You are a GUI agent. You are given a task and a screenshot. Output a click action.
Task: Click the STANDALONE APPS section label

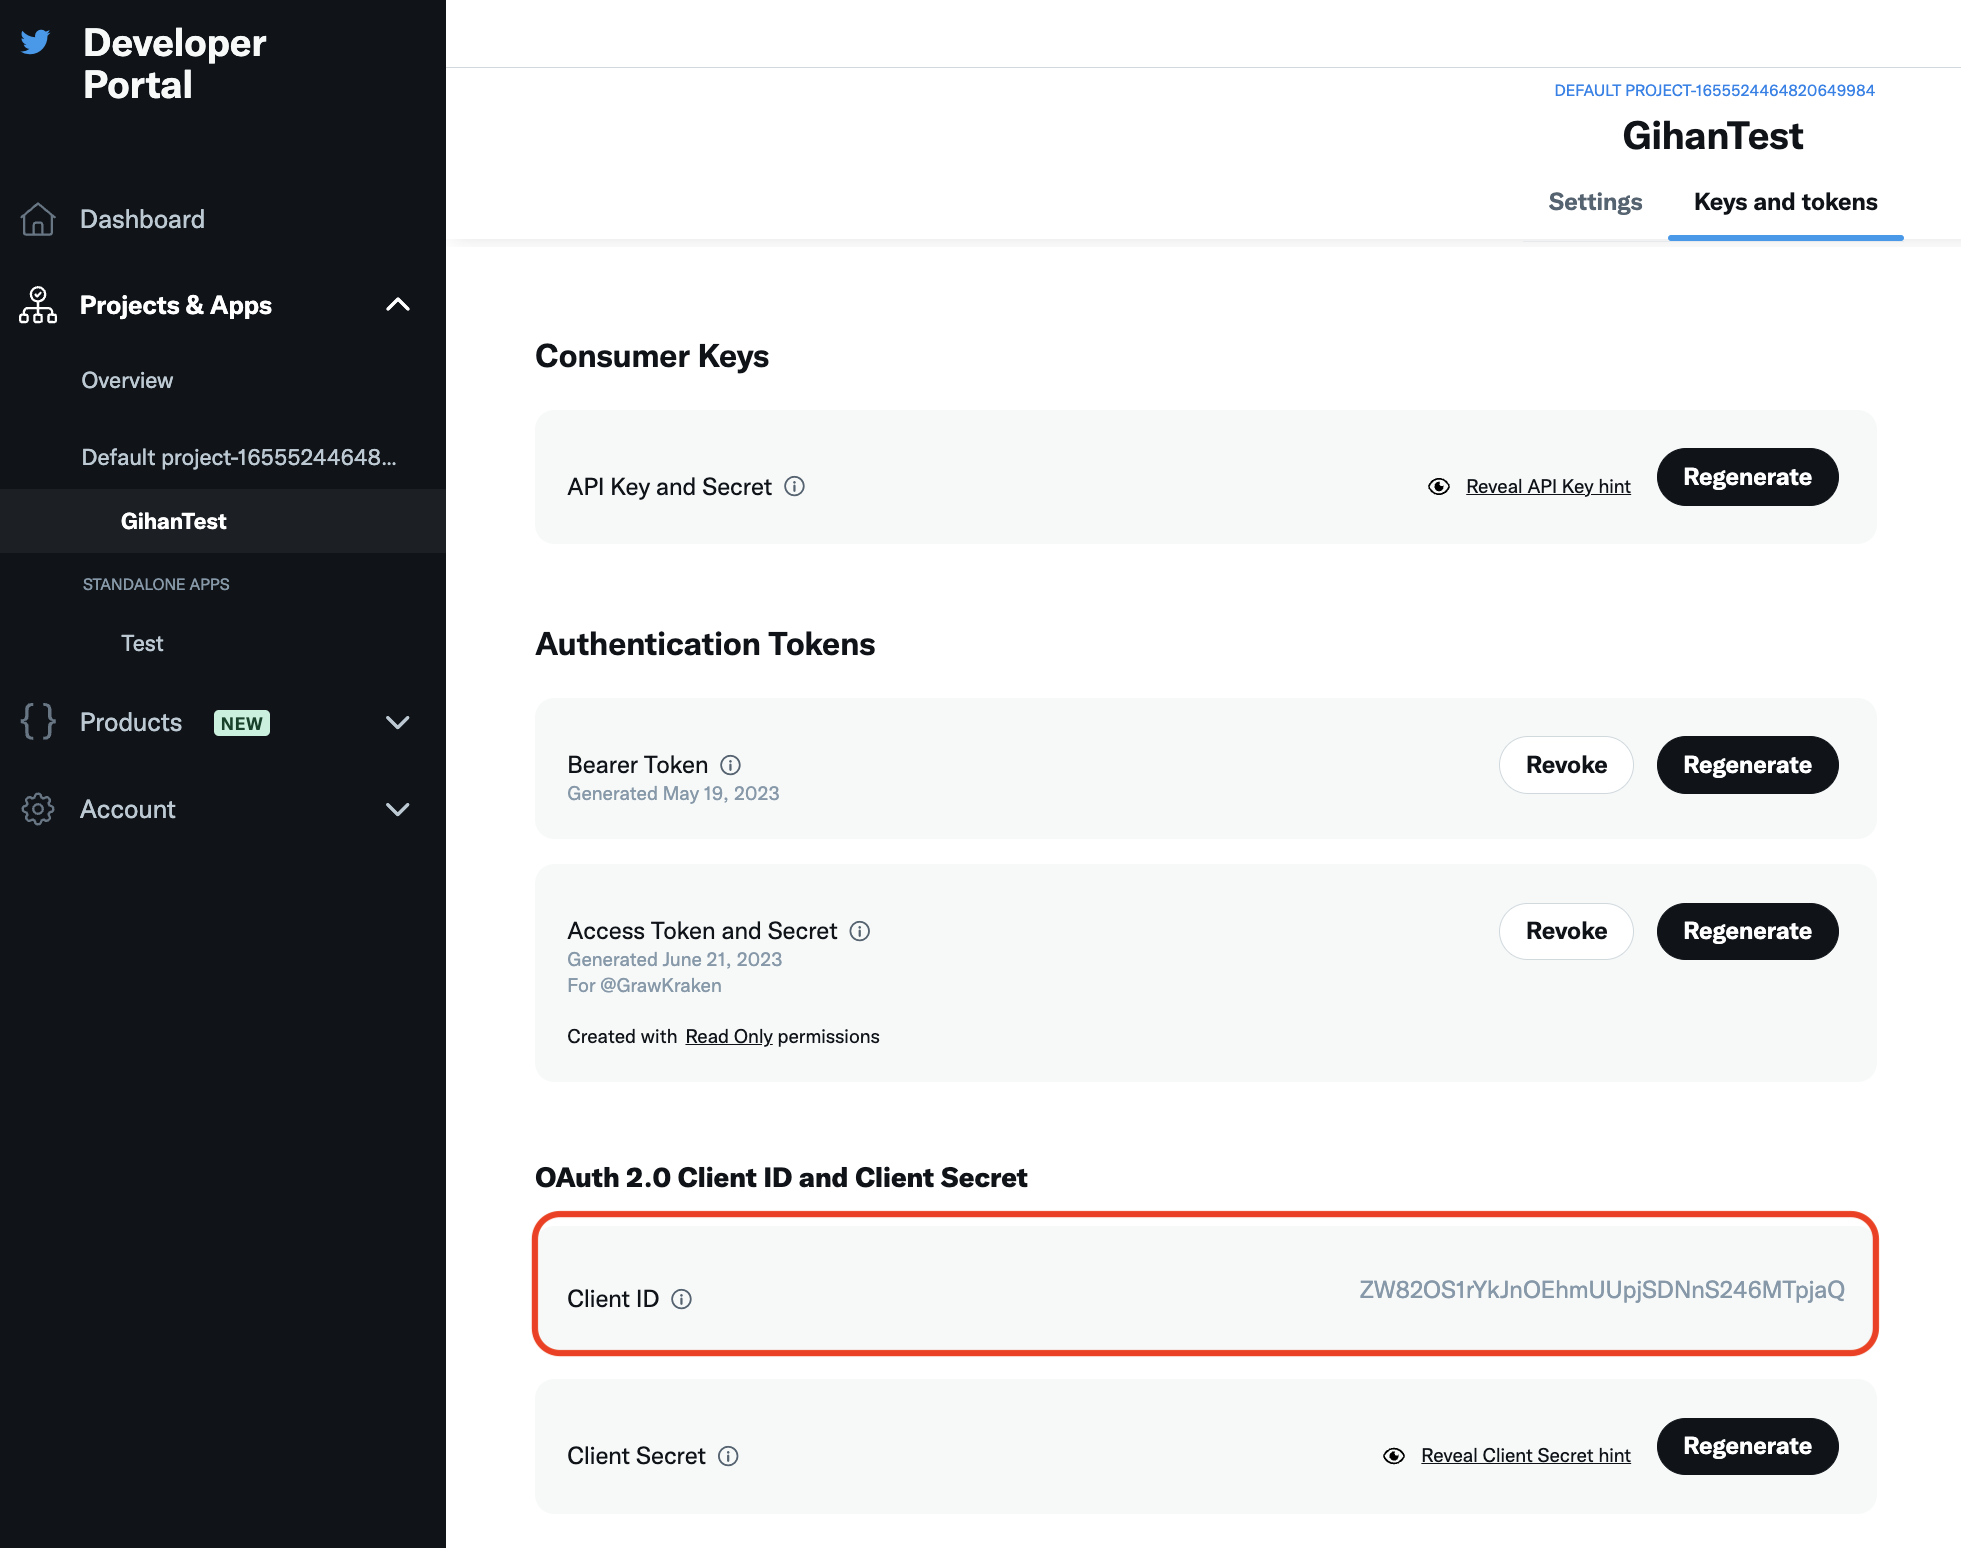[x=156, y=584]
